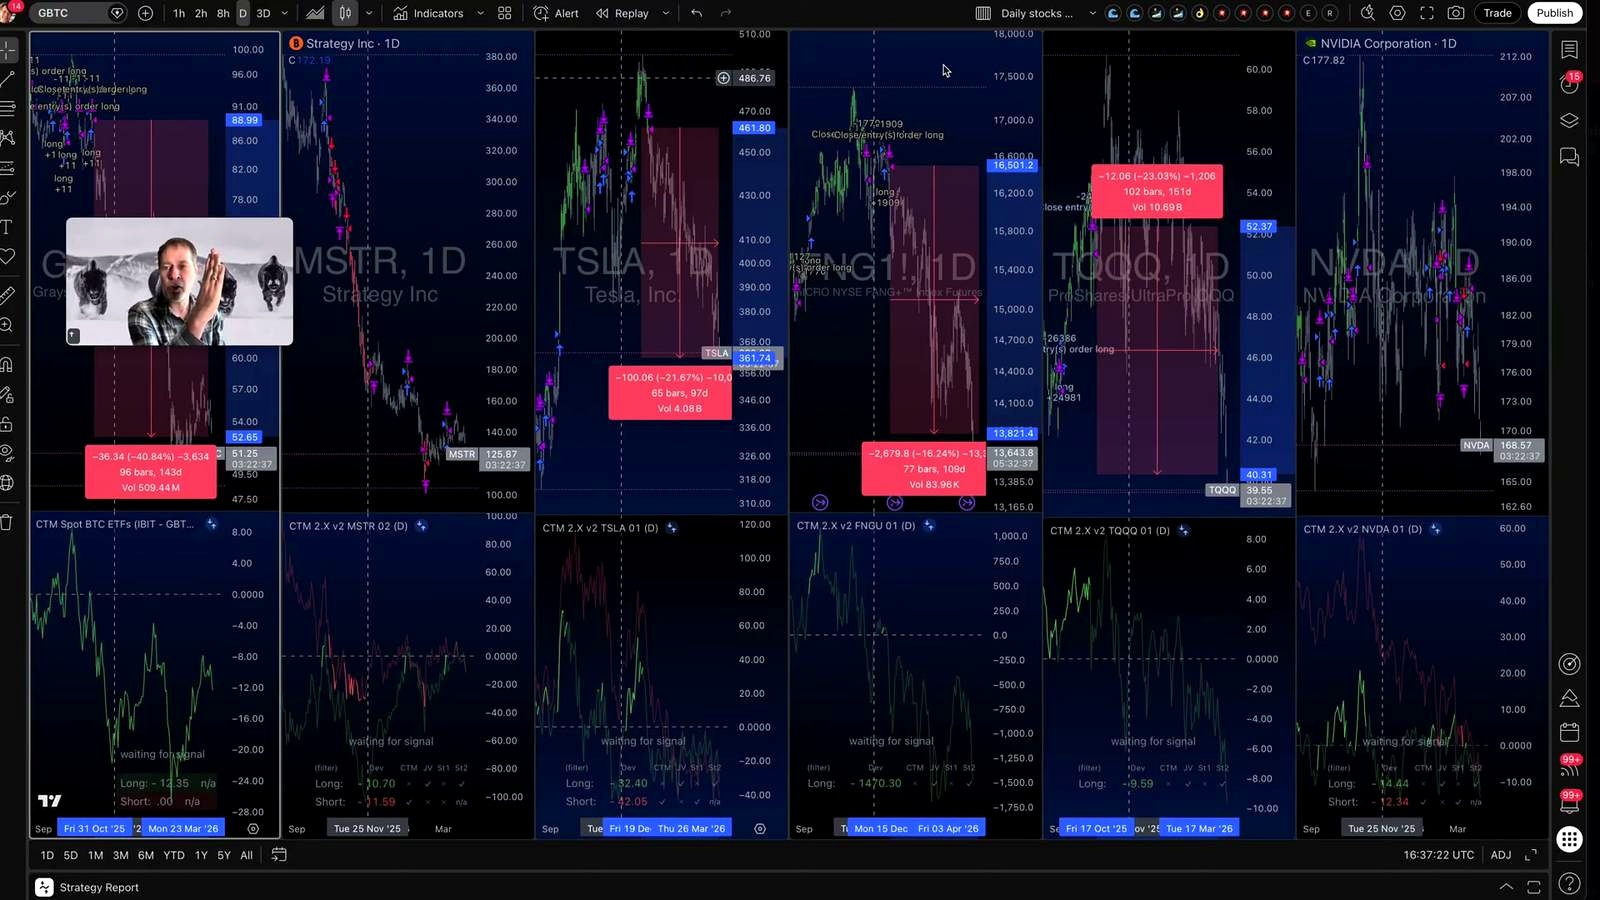This screenshot has width=1600, height=900.
Task: Click the TSLA -100.06 (-21.67%) measurement label
Action: tap(670, 393)
